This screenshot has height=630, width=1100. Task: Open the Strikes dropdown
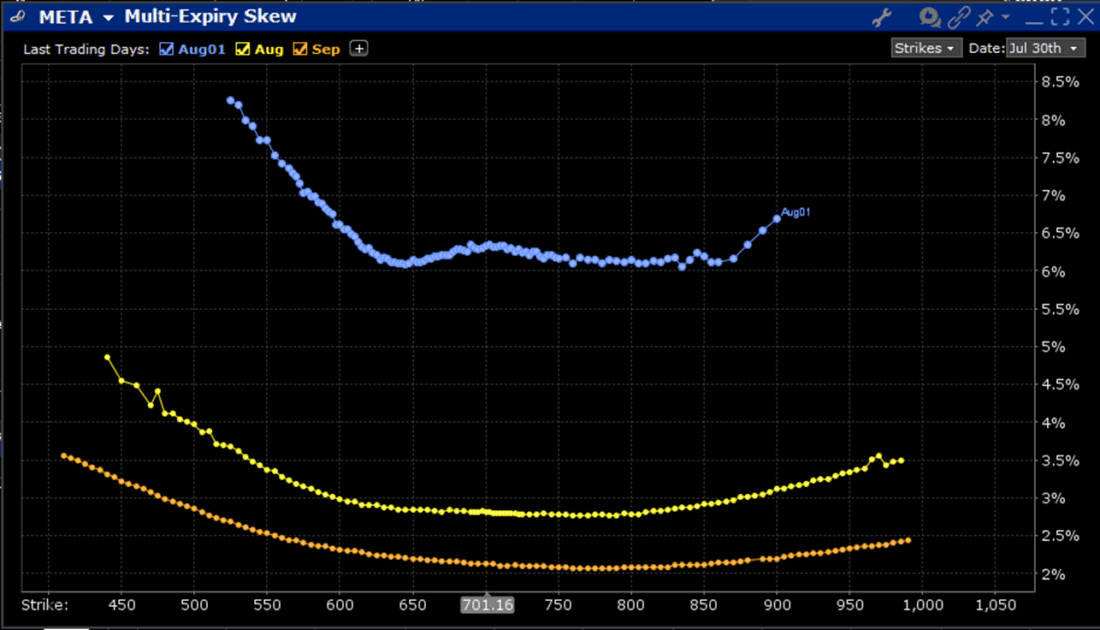(926, 48)
